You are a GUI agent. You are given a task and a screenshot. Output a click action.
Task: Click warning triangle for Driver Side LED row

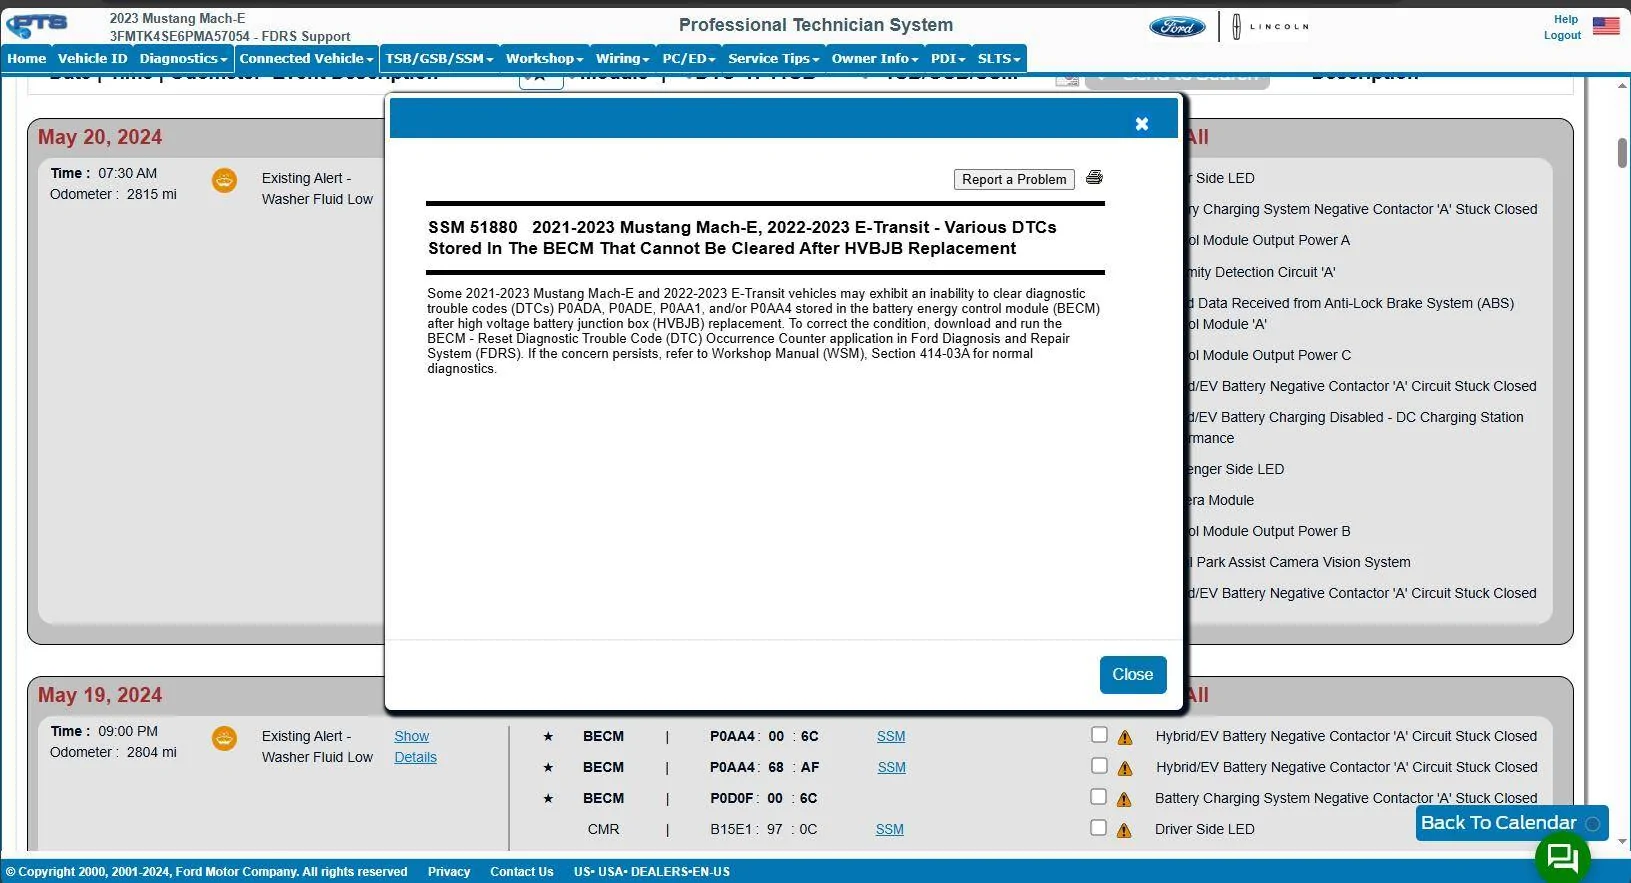pos(1124,831)
